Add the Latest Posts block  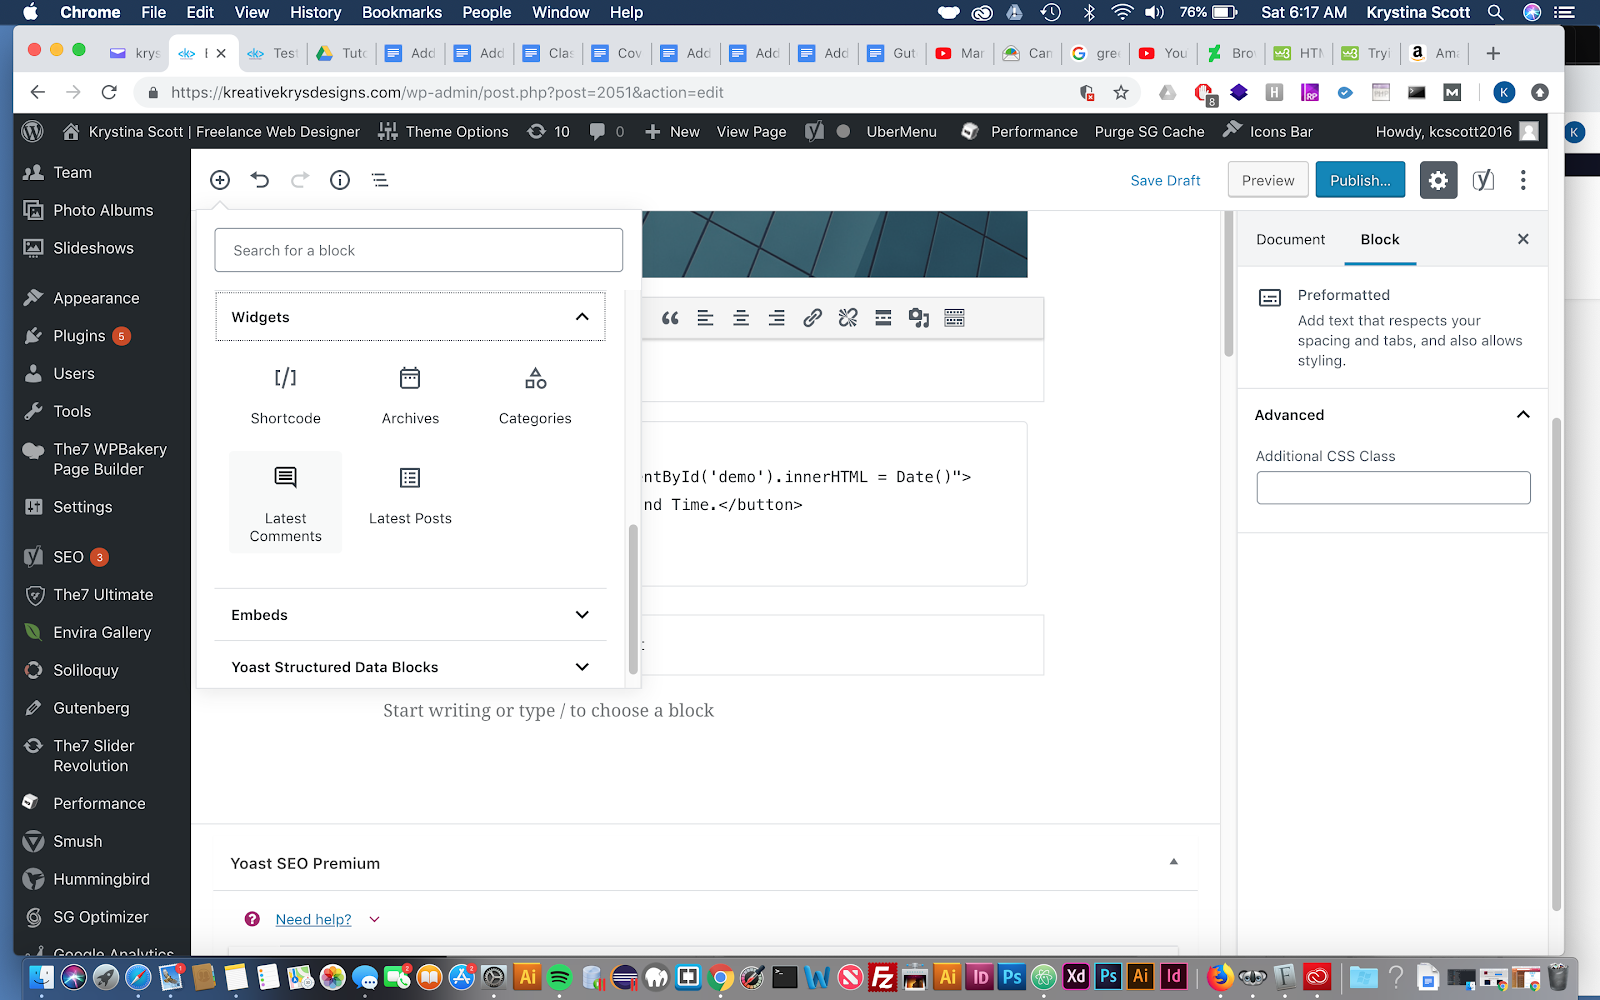[410, 497]
